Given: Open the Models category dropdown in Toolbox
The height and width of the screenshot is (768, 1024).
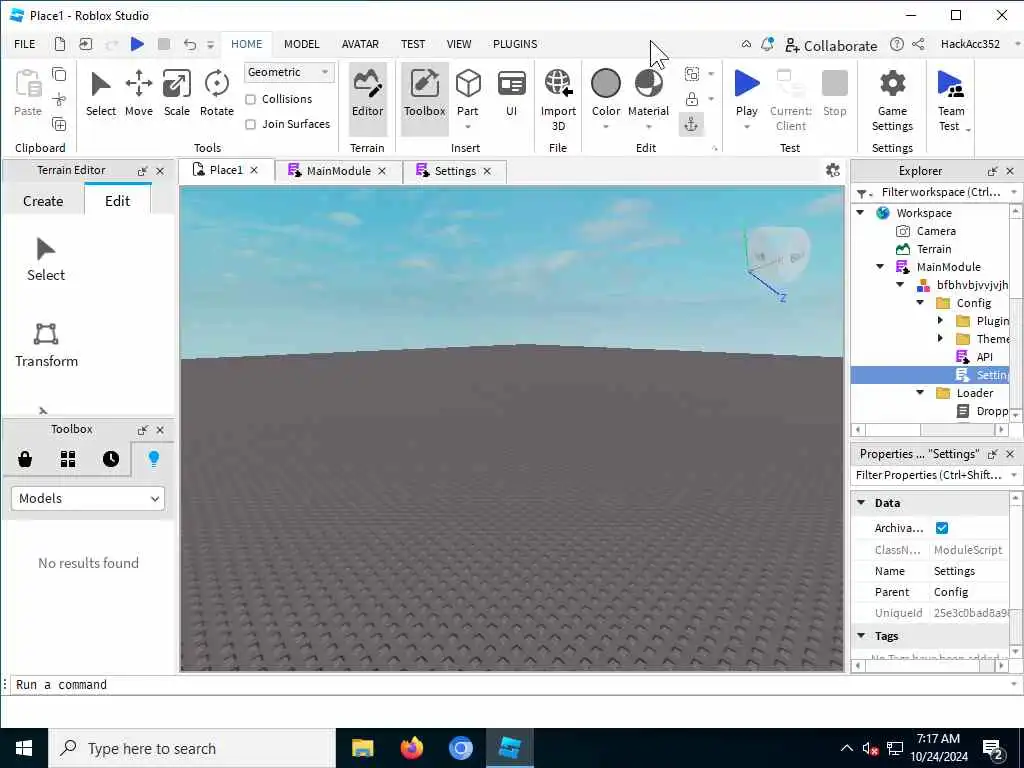Looking at the screenshot, I should pos(88,498).
